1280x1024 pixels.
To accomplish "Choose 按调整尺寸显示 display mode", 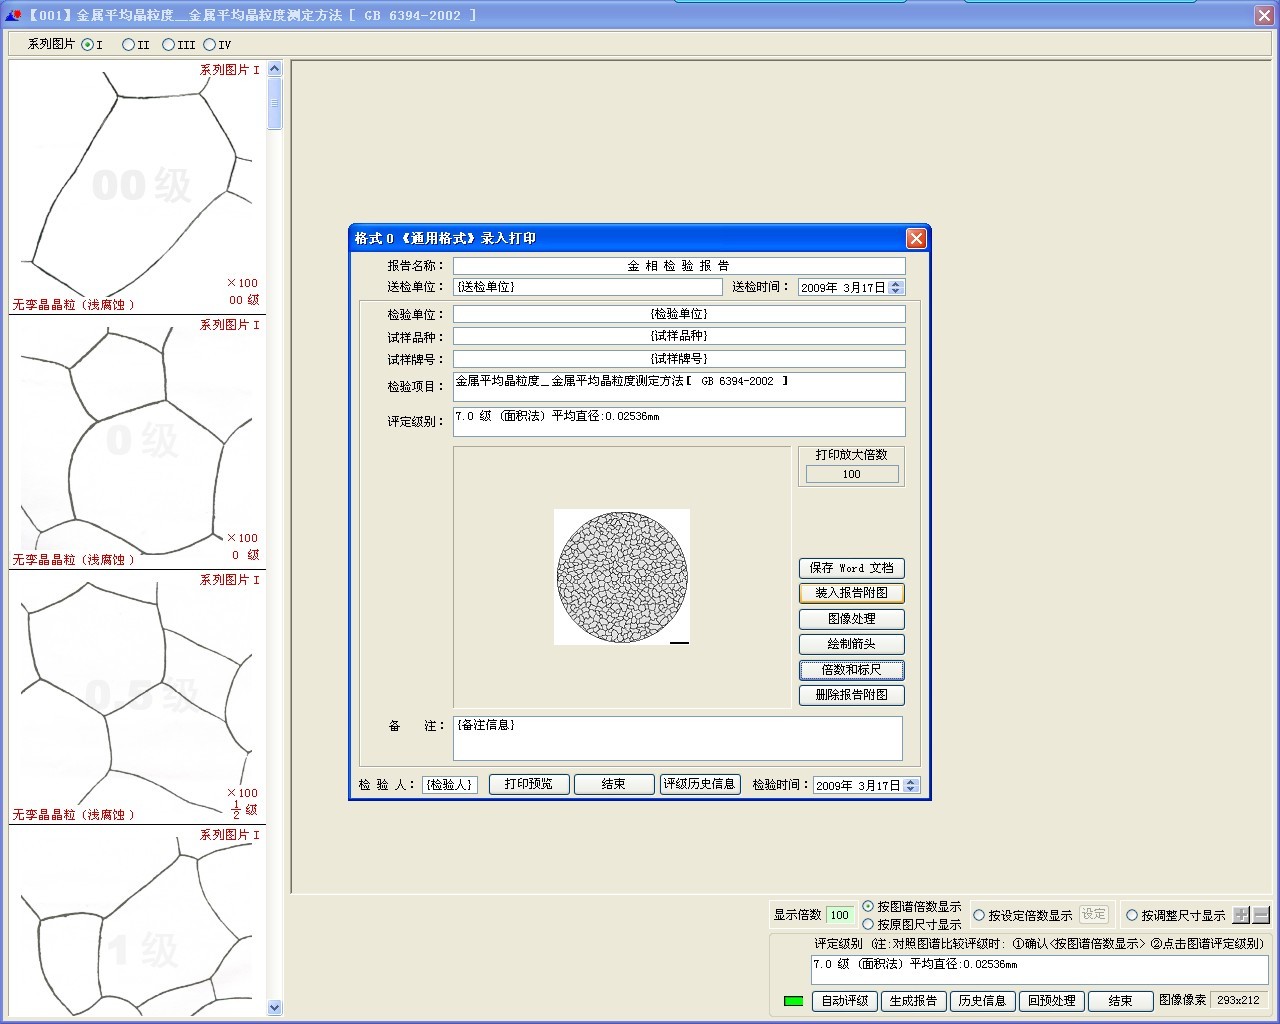I will (1132, 915).
